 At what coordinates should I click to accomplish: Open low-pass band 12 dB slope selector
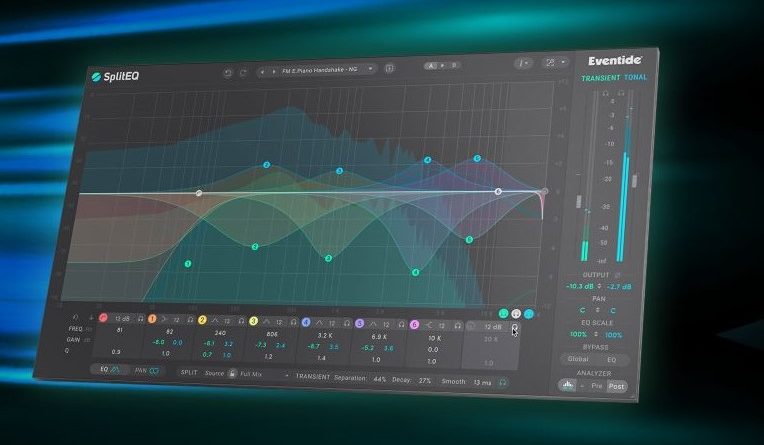coord(493,327)
